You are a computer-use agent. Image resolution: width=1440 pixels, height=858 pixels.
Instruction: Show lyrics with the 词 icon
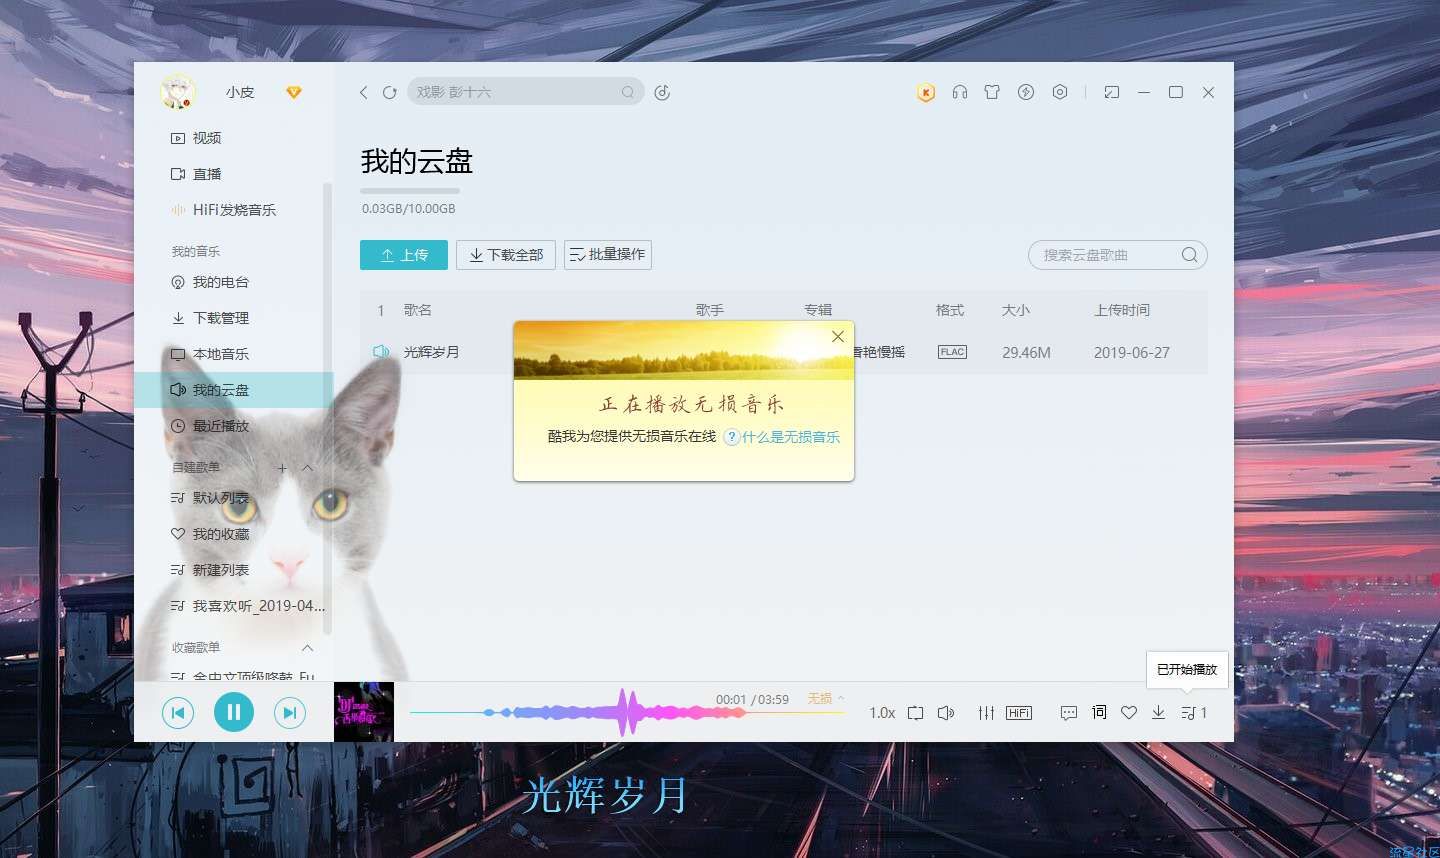(1099, 712)
